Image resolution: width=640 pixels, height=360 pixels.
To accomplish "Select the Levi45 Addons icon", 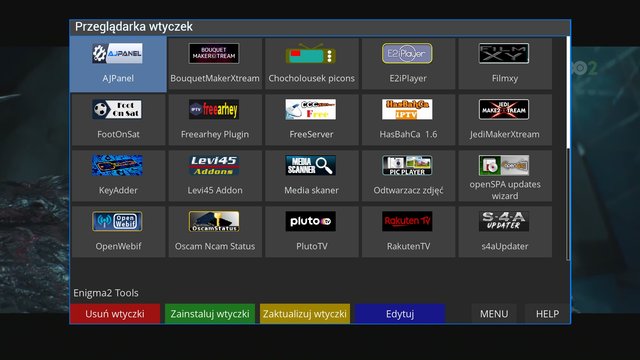I will coord(214,165).
